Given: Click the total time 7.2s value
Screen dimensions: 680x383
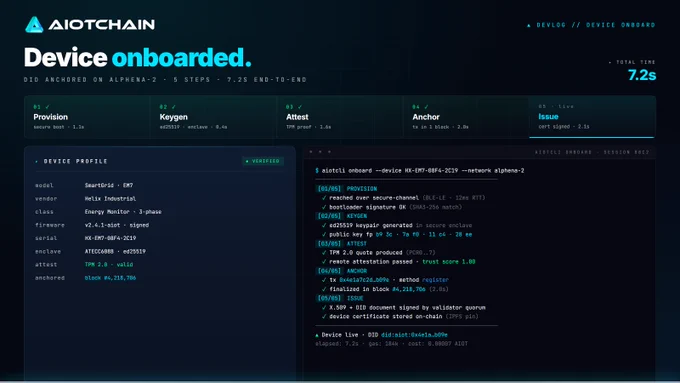Looking at the screenshot, I should pos(642,75).
